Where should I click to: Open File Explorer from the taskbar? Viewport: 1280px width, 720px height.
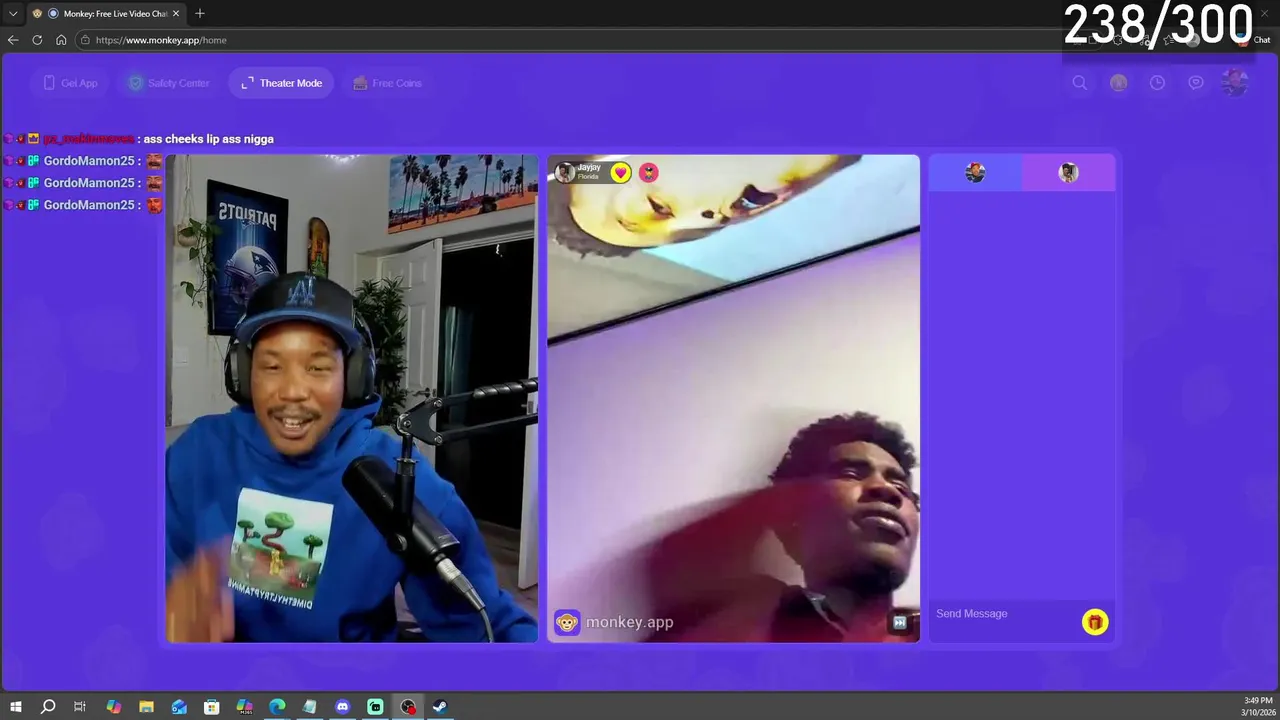tap(146, 707)
